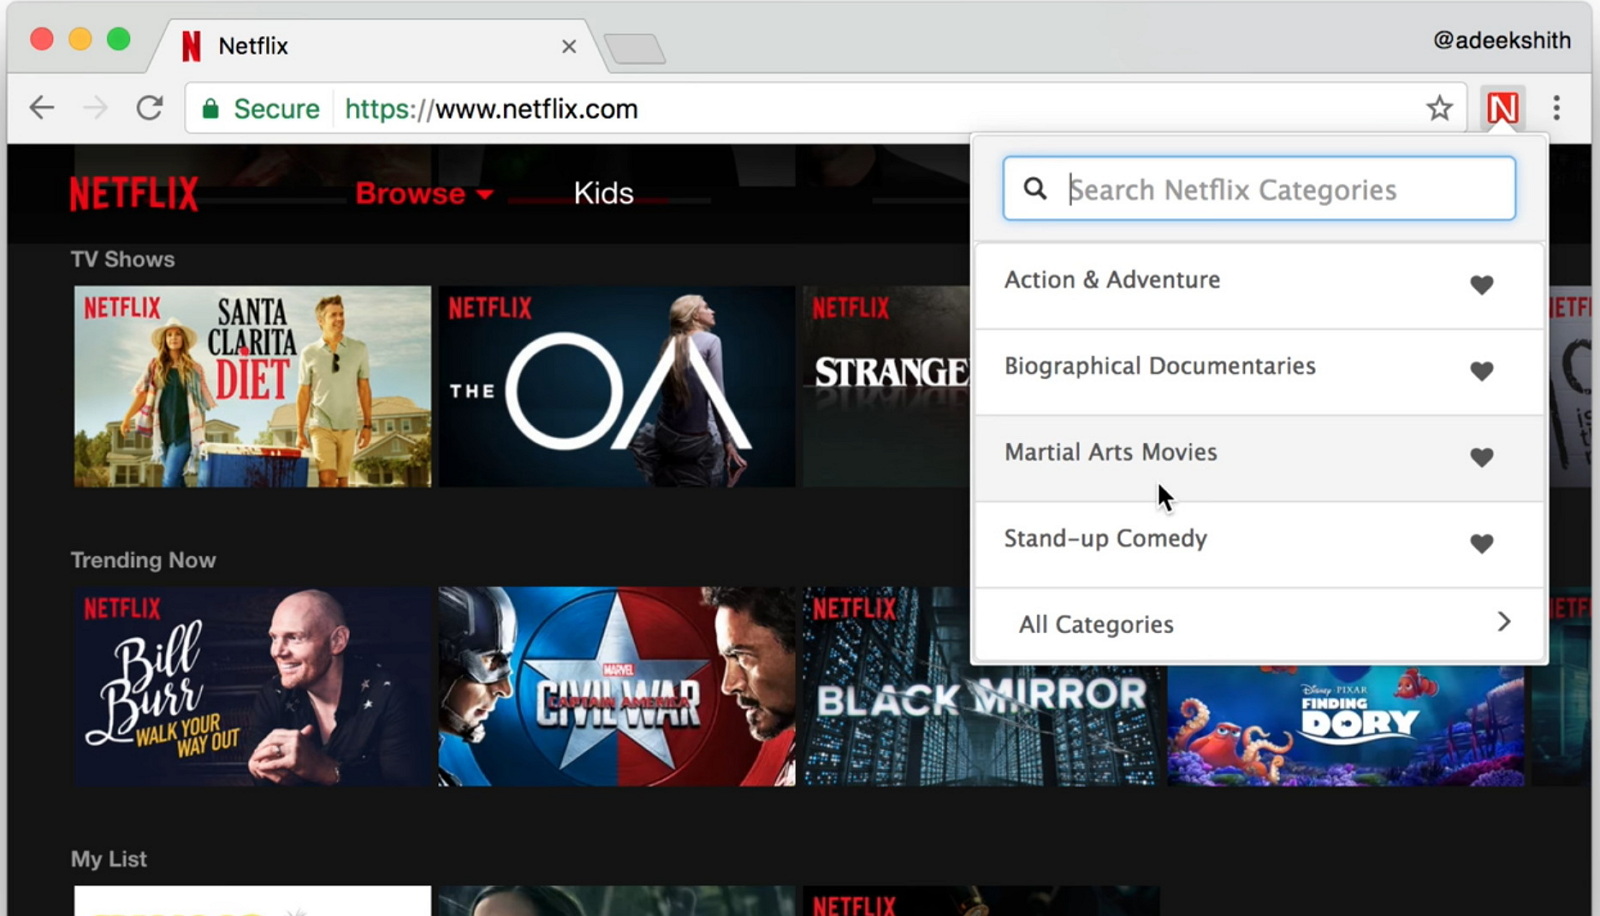The image size is (1600, 916).
Task: Click the browser forward arrow
Action: pyautogui.click(x=95, y=108)
